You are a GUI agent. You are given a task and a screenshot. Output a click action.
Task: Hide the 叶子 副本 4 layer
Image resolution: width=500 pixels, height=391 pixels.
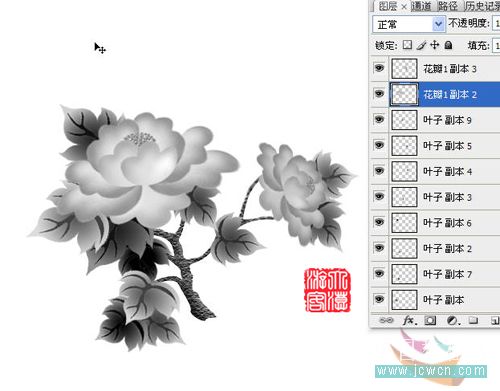click(x=379, y=171)
